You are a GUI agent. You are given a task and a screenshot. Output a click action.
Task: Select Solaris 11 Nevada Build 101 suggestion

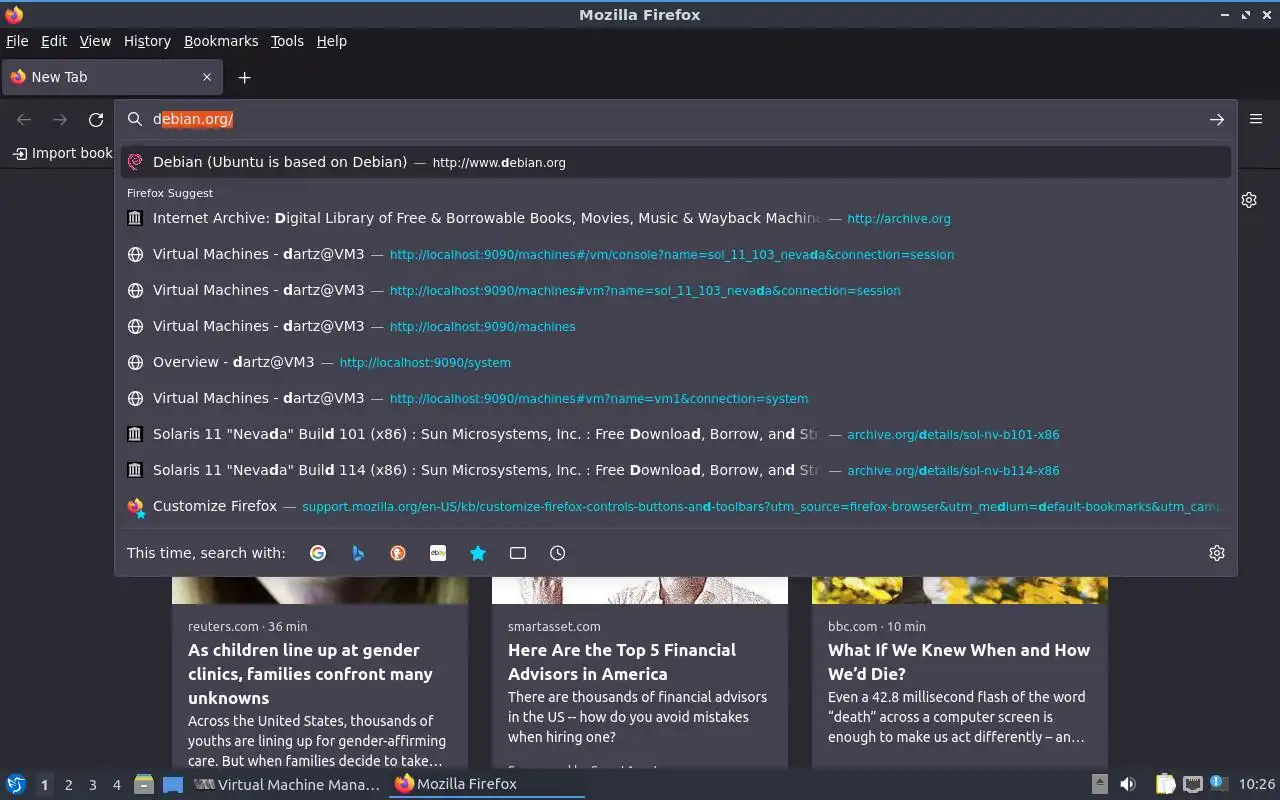pos(676,434)
